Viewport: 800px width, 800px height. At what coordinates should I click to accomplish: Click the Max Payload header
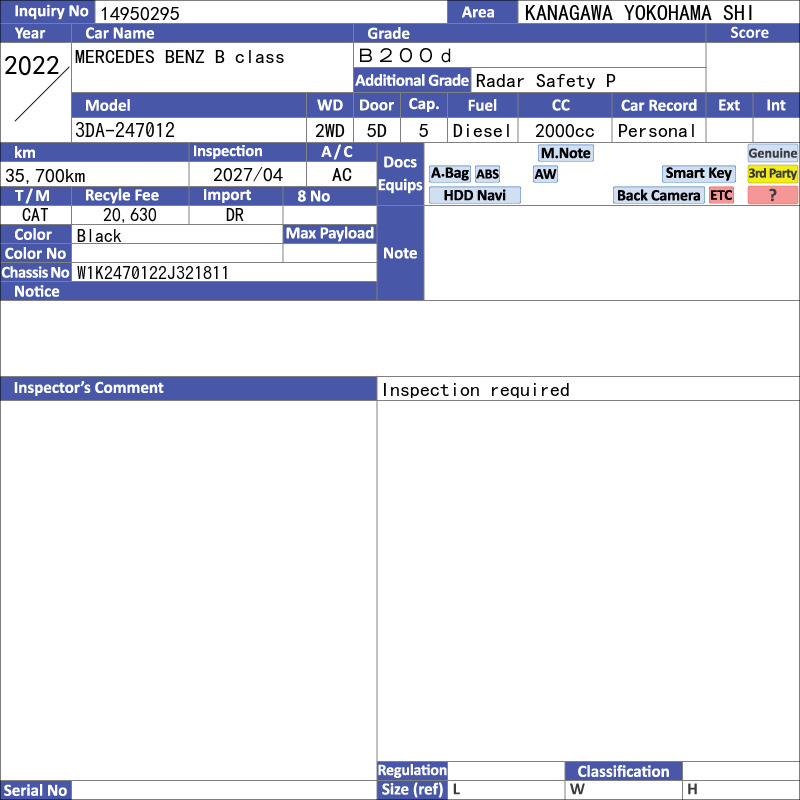point(330,234)
